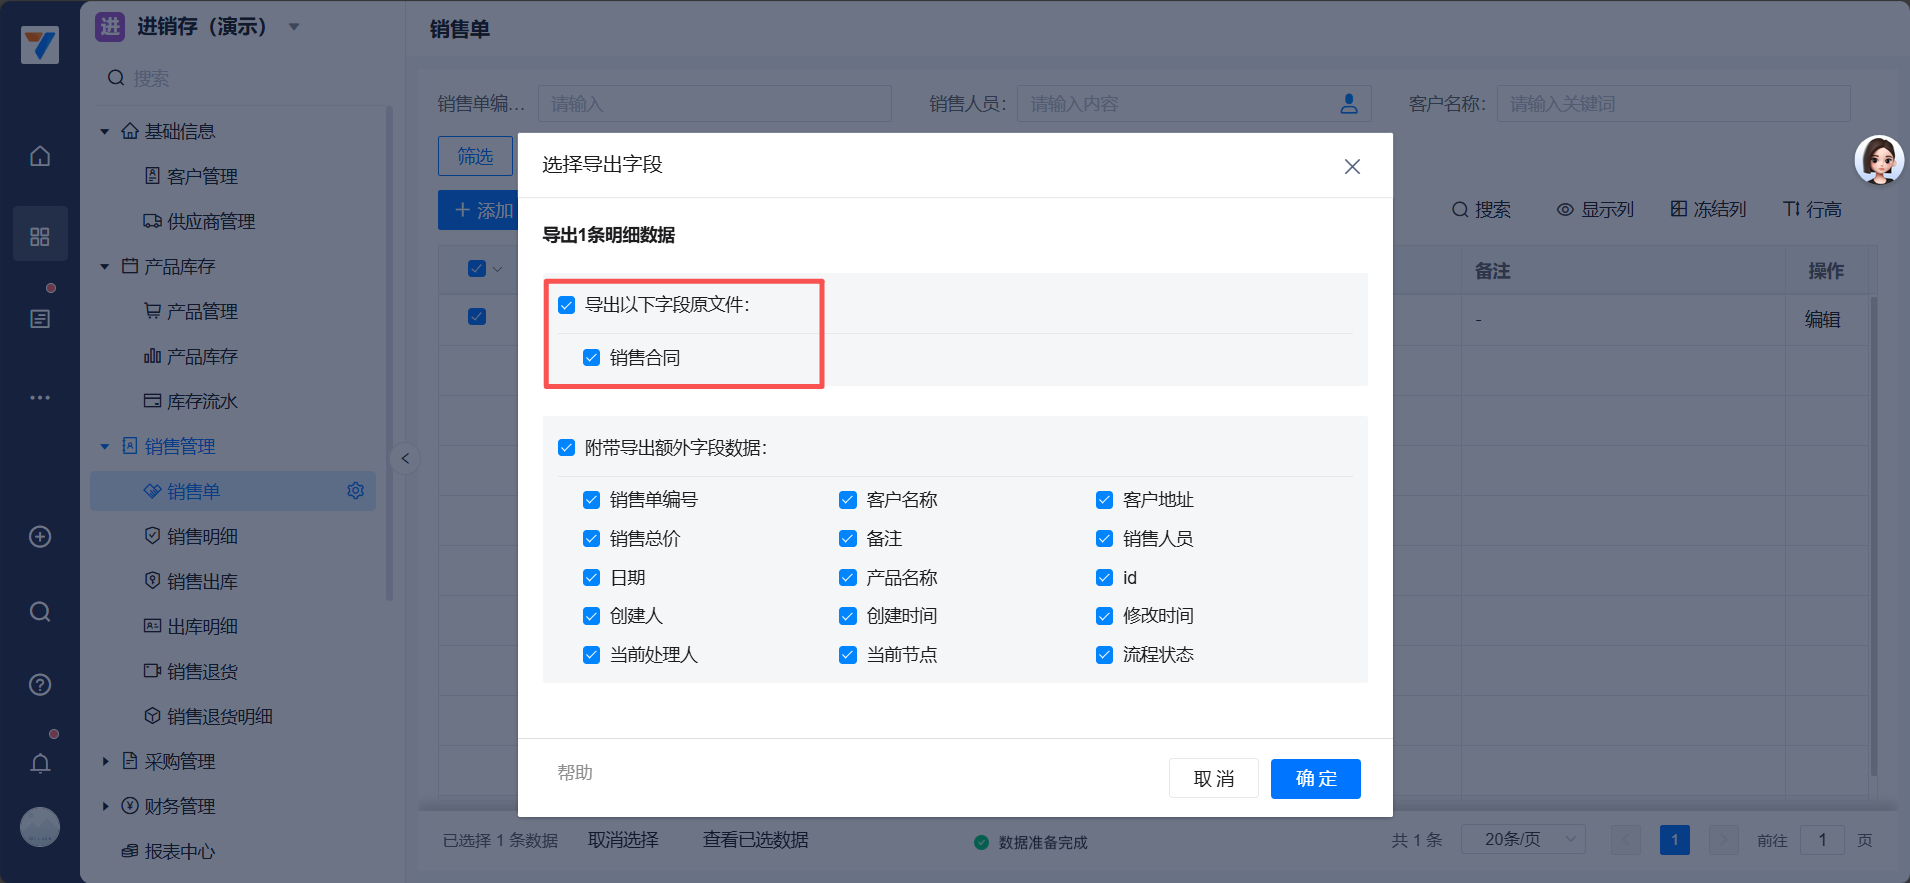The height and width of the screenshot is (883, 1910).
Task: Open the notification bell icon
Action: tap(40, 764)
